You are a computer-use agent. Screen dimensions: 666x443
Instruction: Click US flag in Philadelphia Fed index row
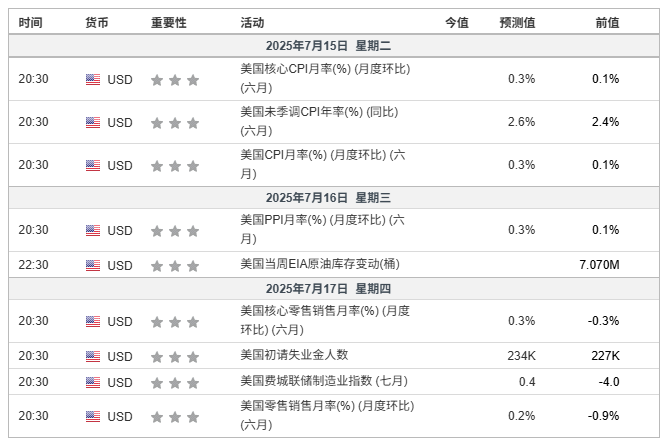(93, 382)
